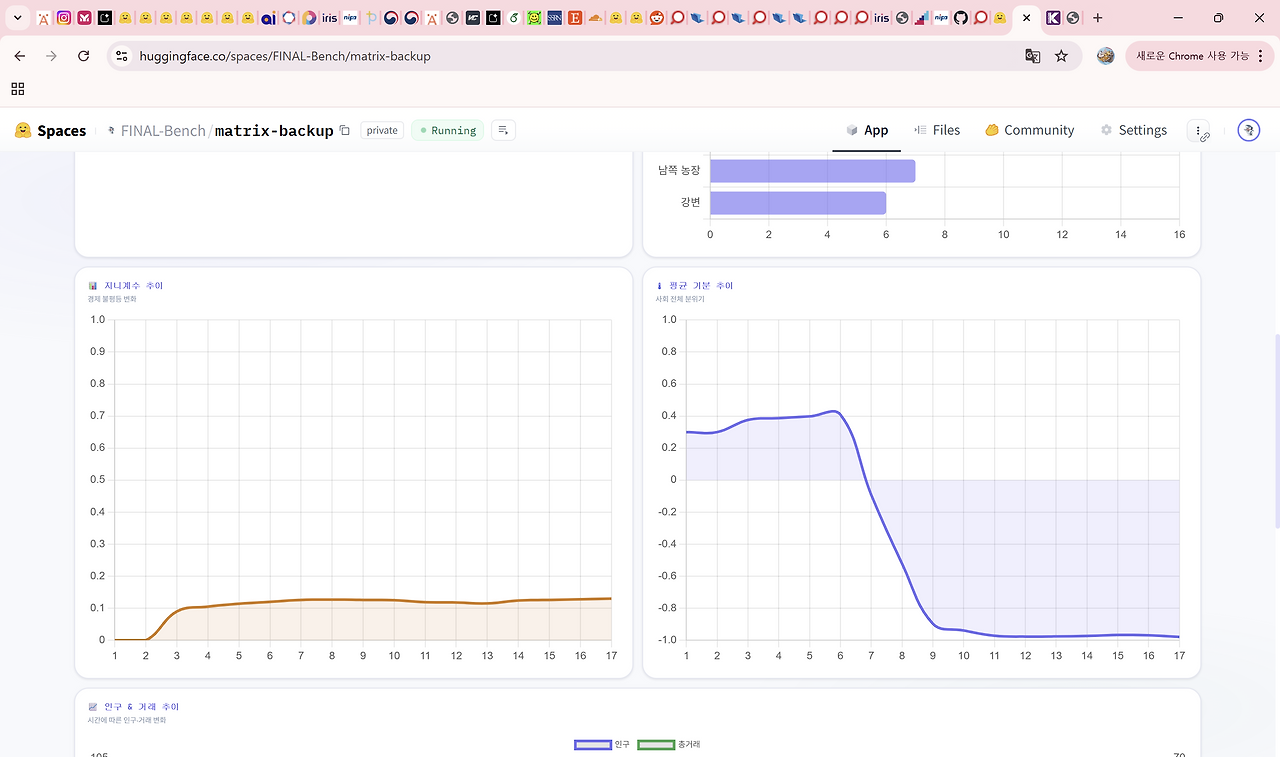
Task: Switch to the blue 'ai' favicon tab
Action: click(x=268, y=18)
